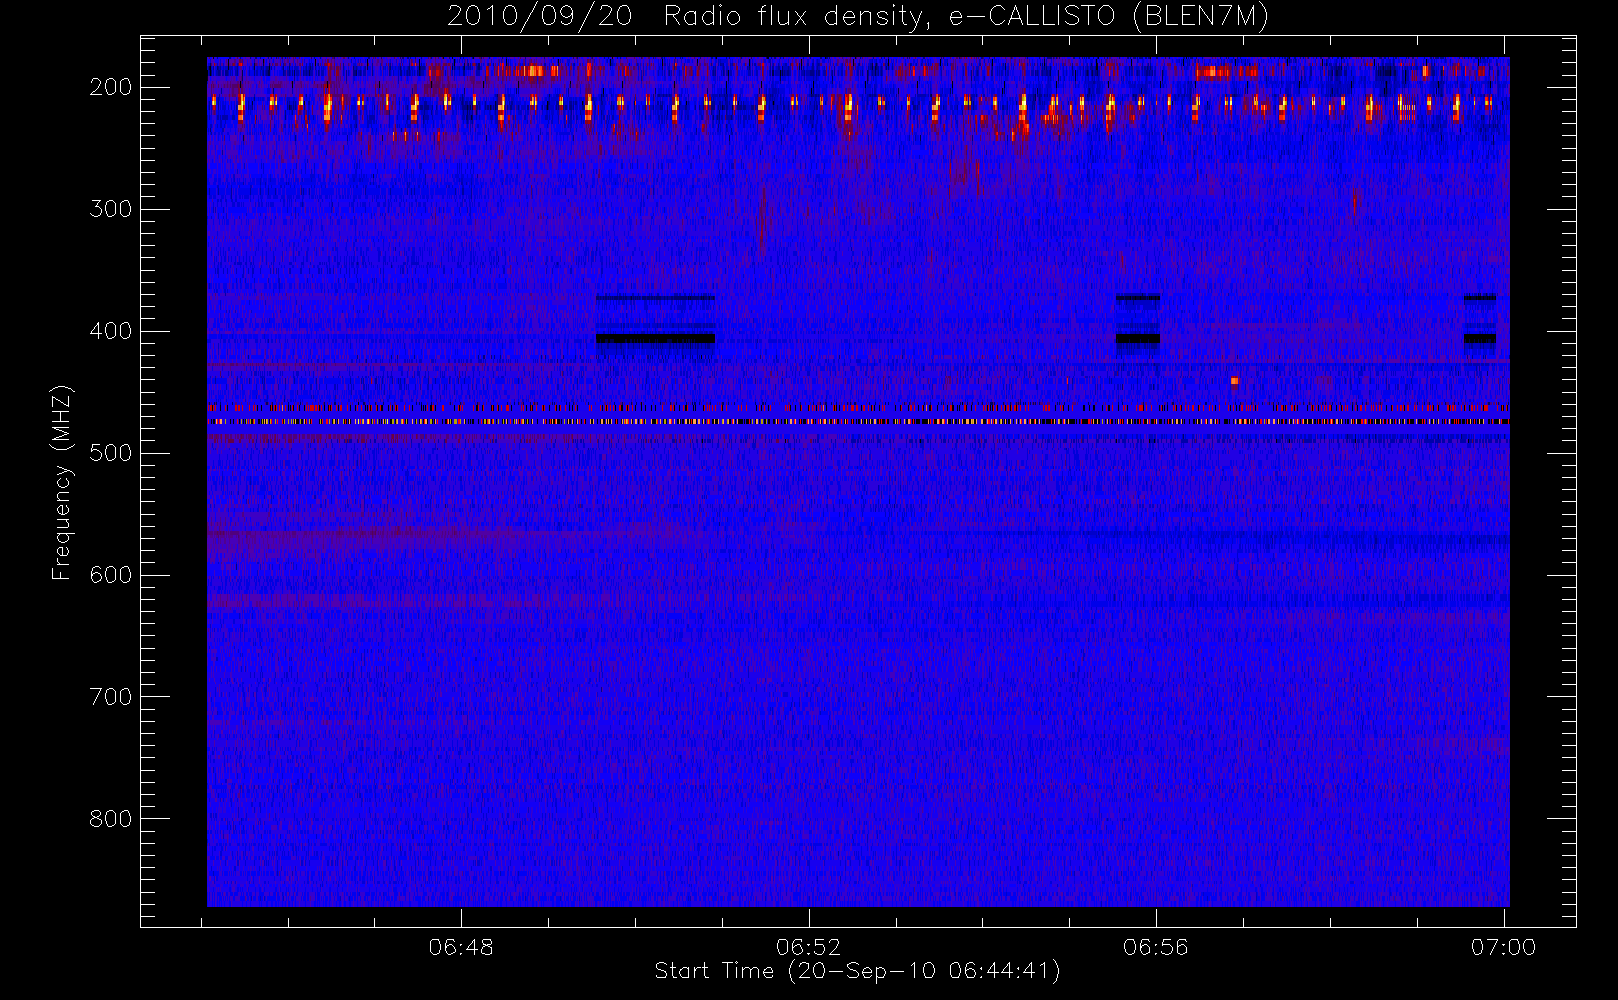This screenshot has width=1618, height=1000.
Task: Click the 06:48 time tick label
Action: [461, 947]
